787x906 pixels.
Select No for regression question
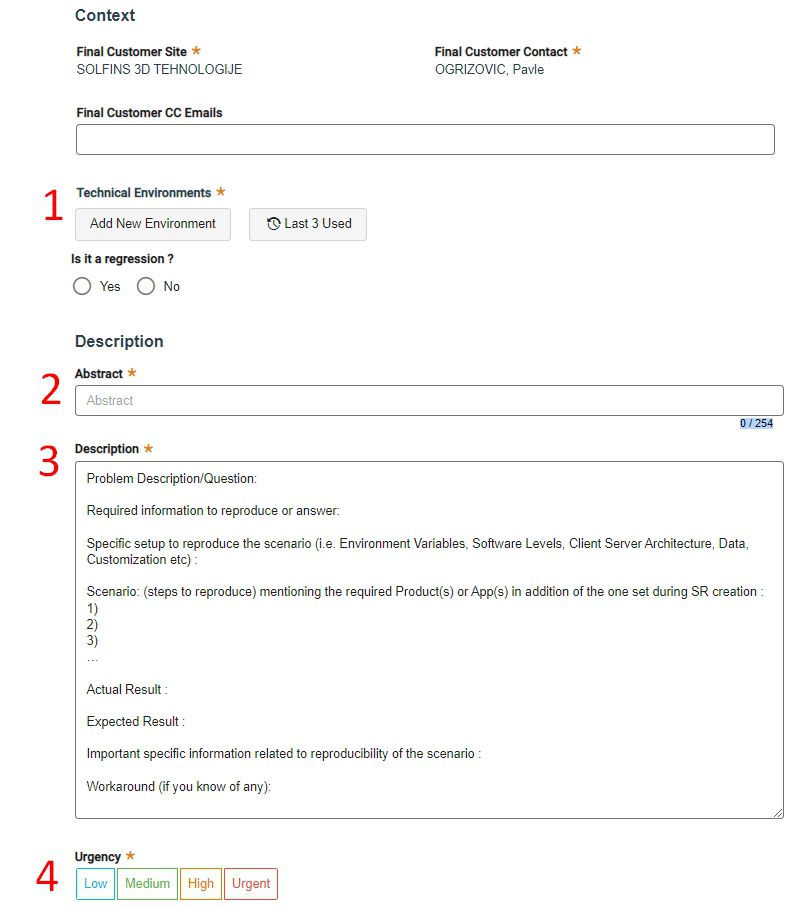pyautogui.click(x=146, y=286)
